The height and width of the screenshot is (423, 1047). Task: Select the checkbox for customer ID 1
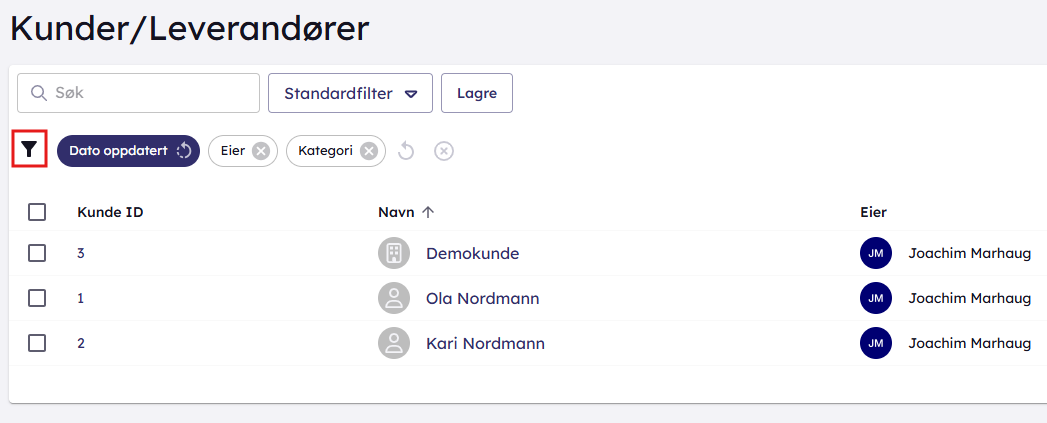37,298
